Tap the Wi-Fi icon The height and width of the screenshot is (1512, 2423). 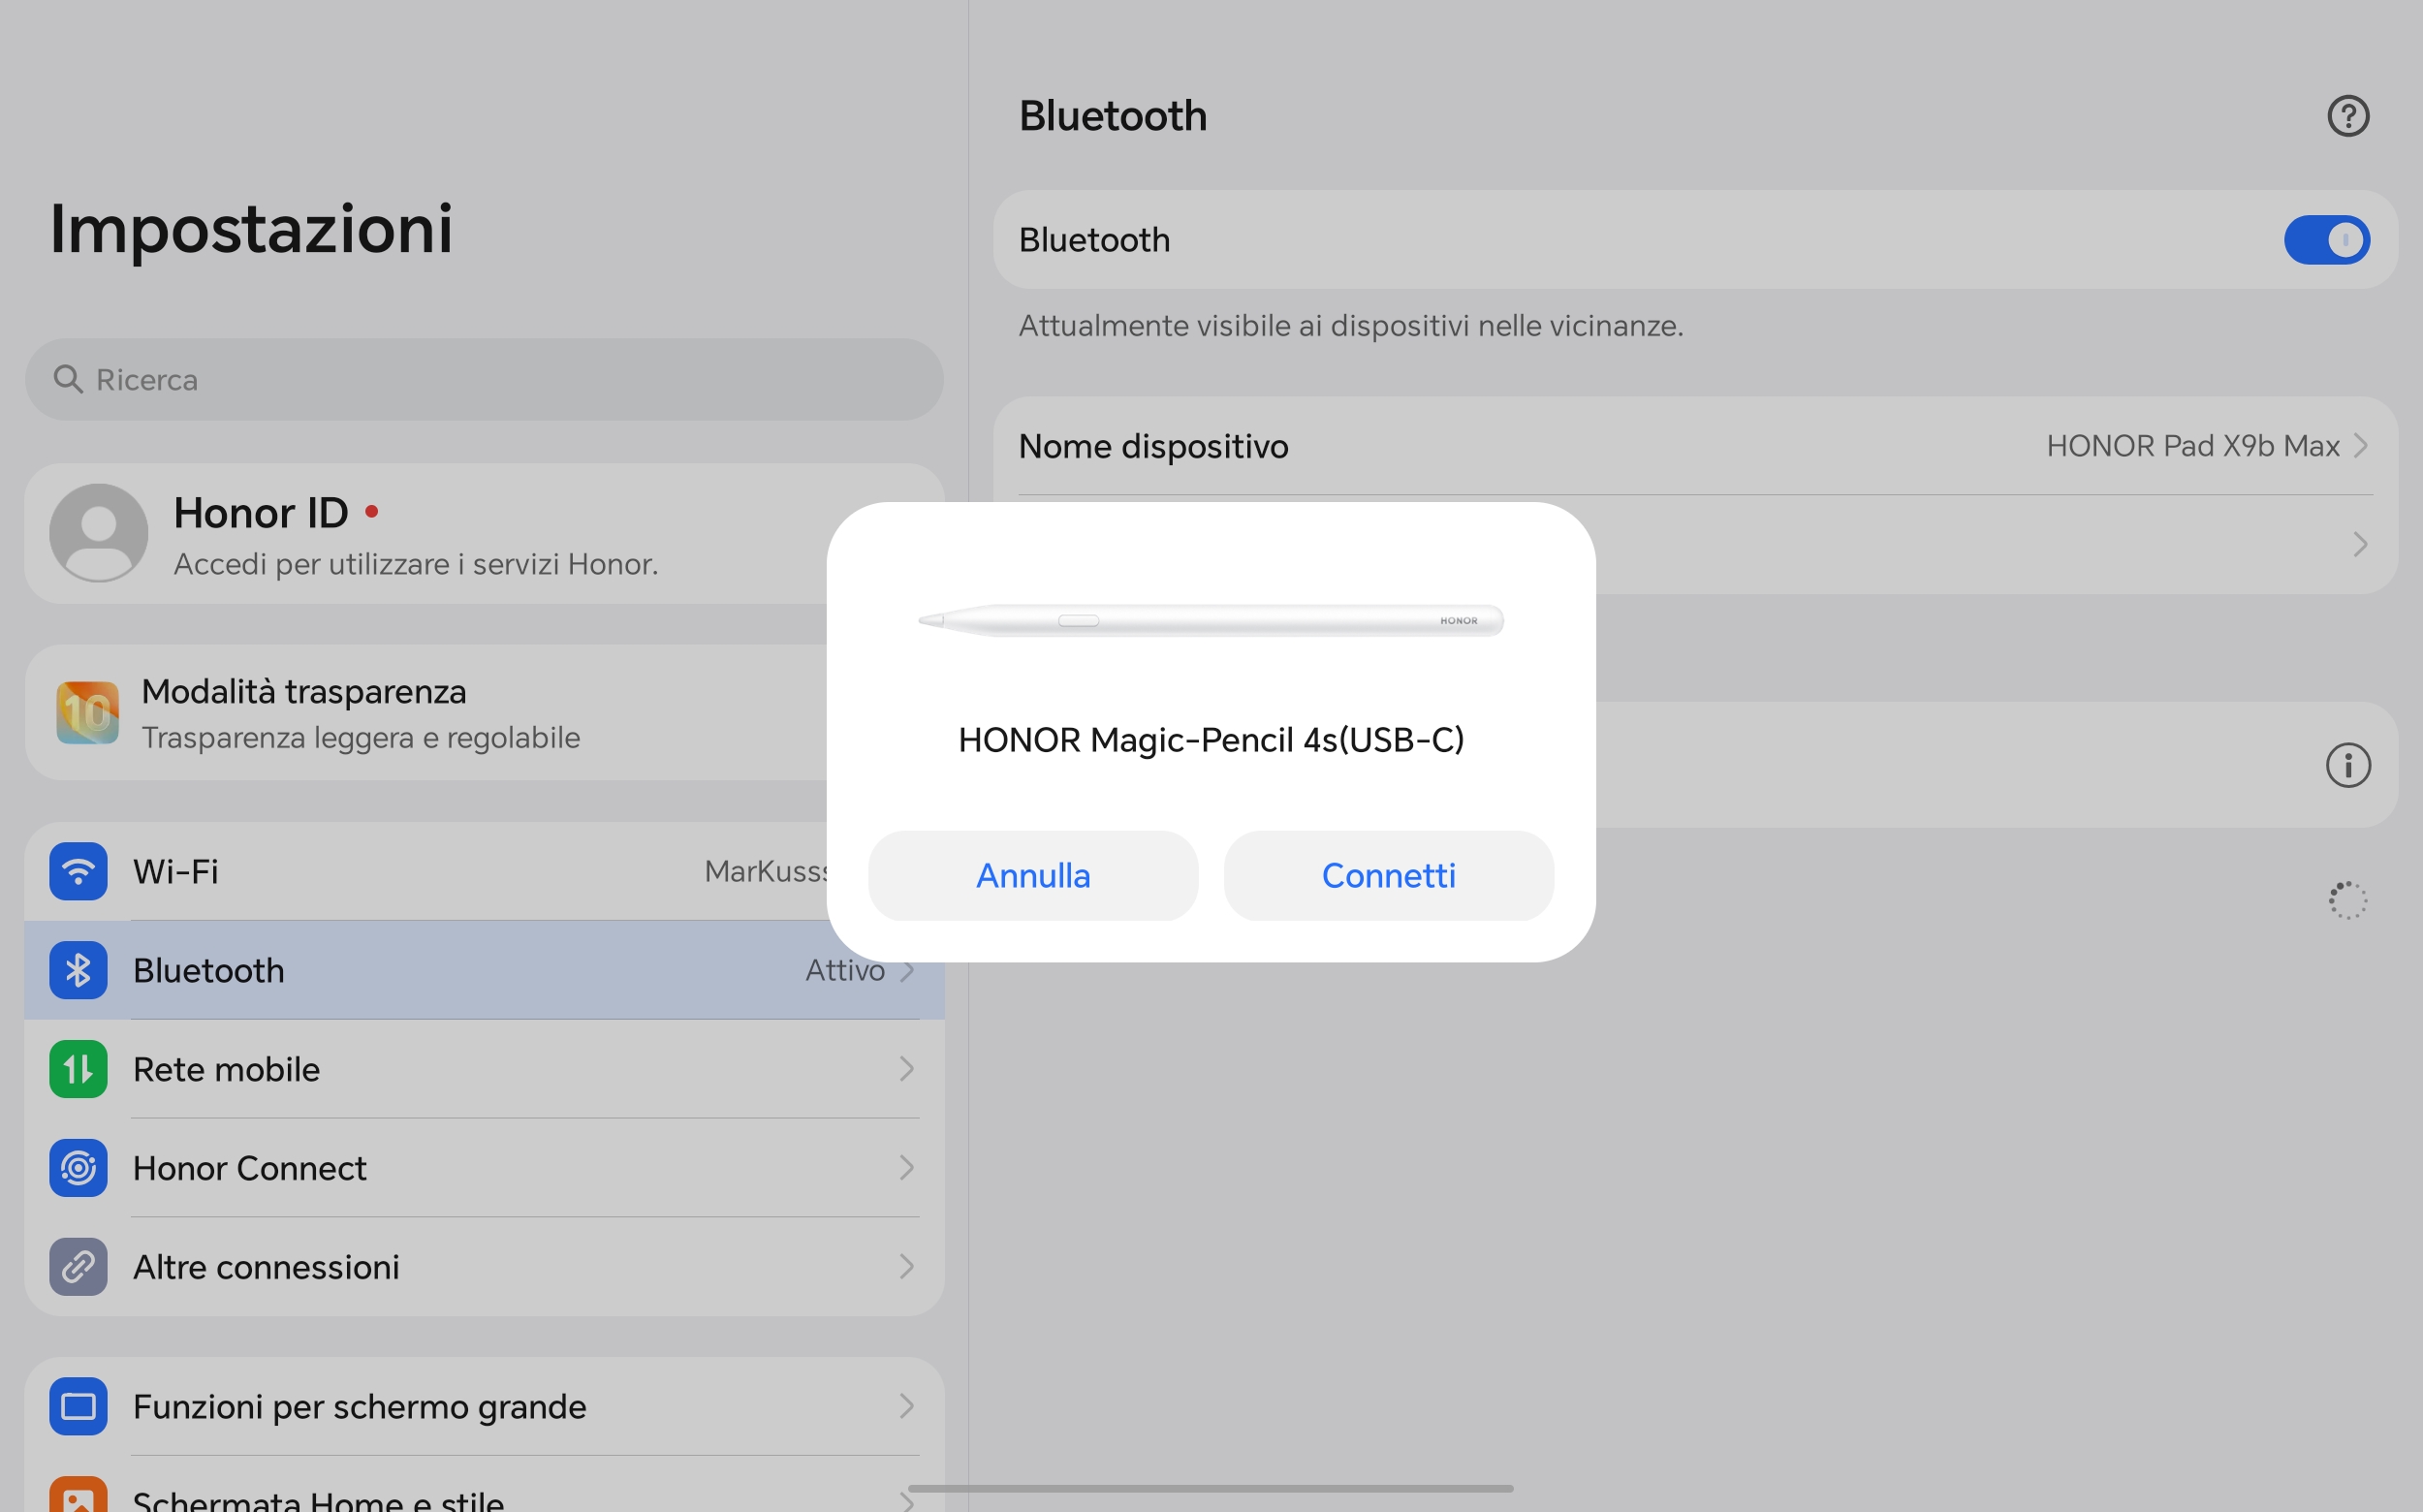[x=78, y=872]
